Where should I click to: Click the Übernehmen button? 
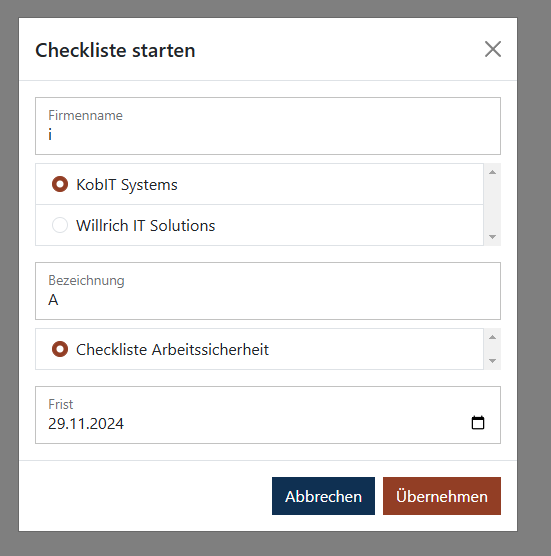pyautogui.click(x=442, y=496)
